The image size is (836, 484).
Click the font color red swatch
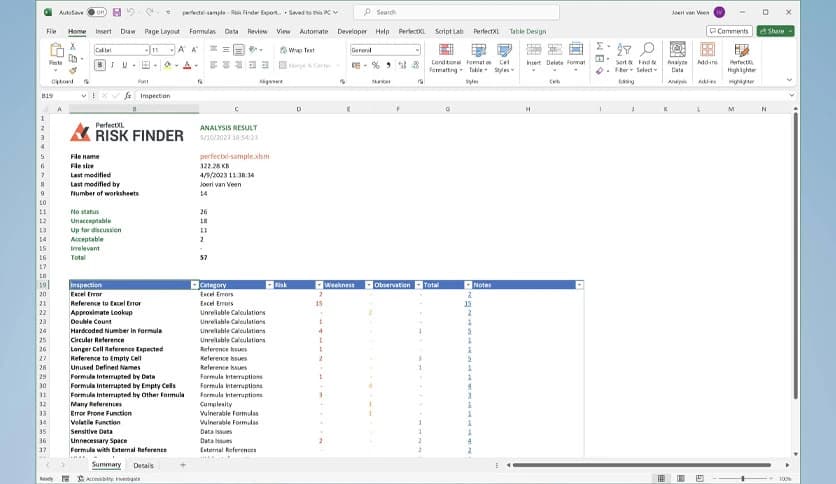click(187, 66)
